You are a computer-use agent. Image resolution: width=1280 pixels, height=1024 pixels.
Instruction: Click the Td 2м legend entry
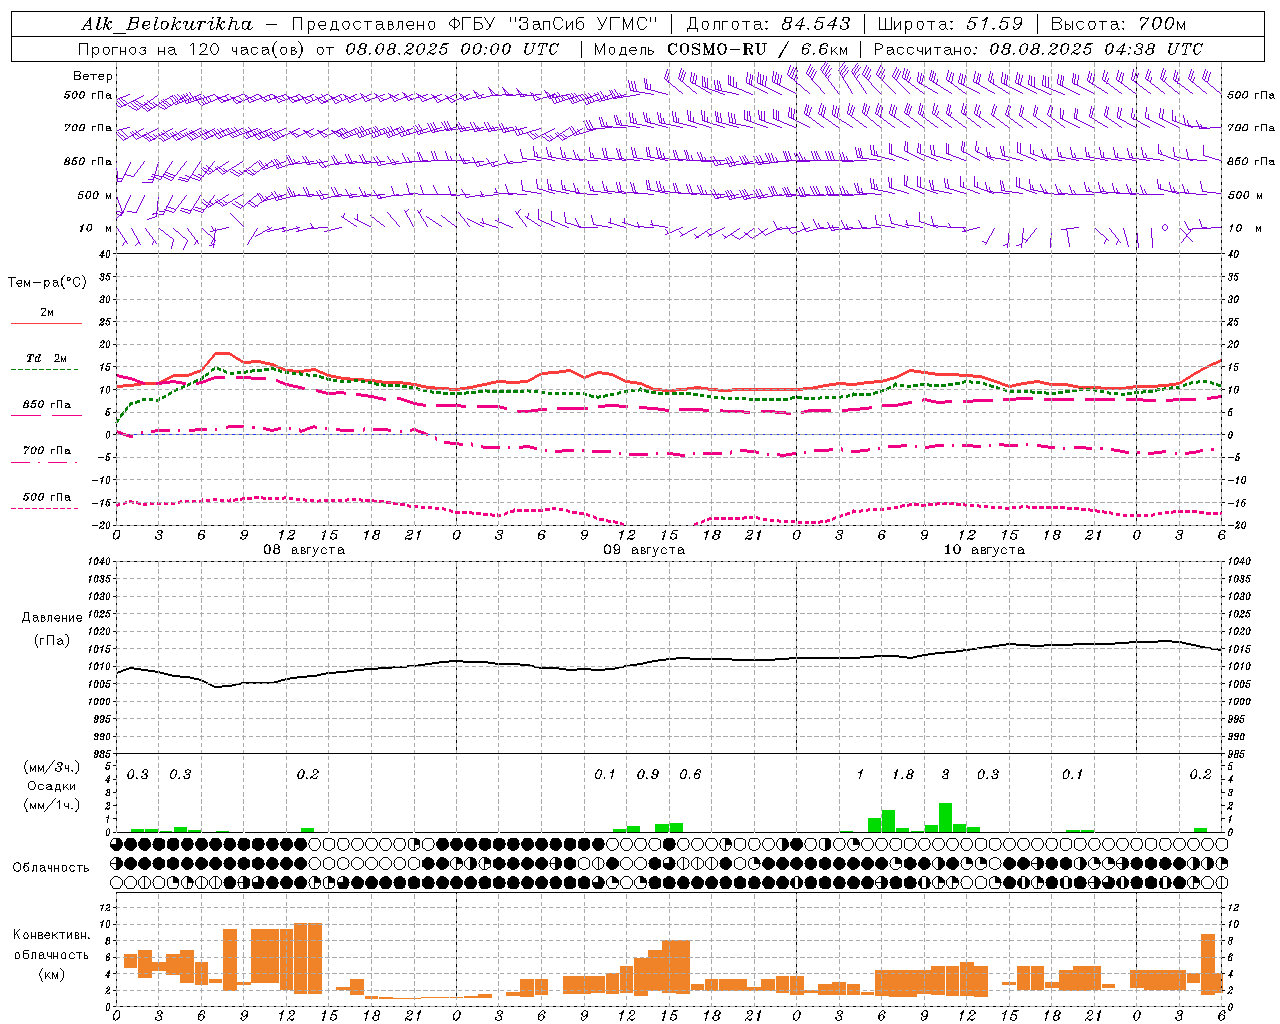tap(47, 358)
